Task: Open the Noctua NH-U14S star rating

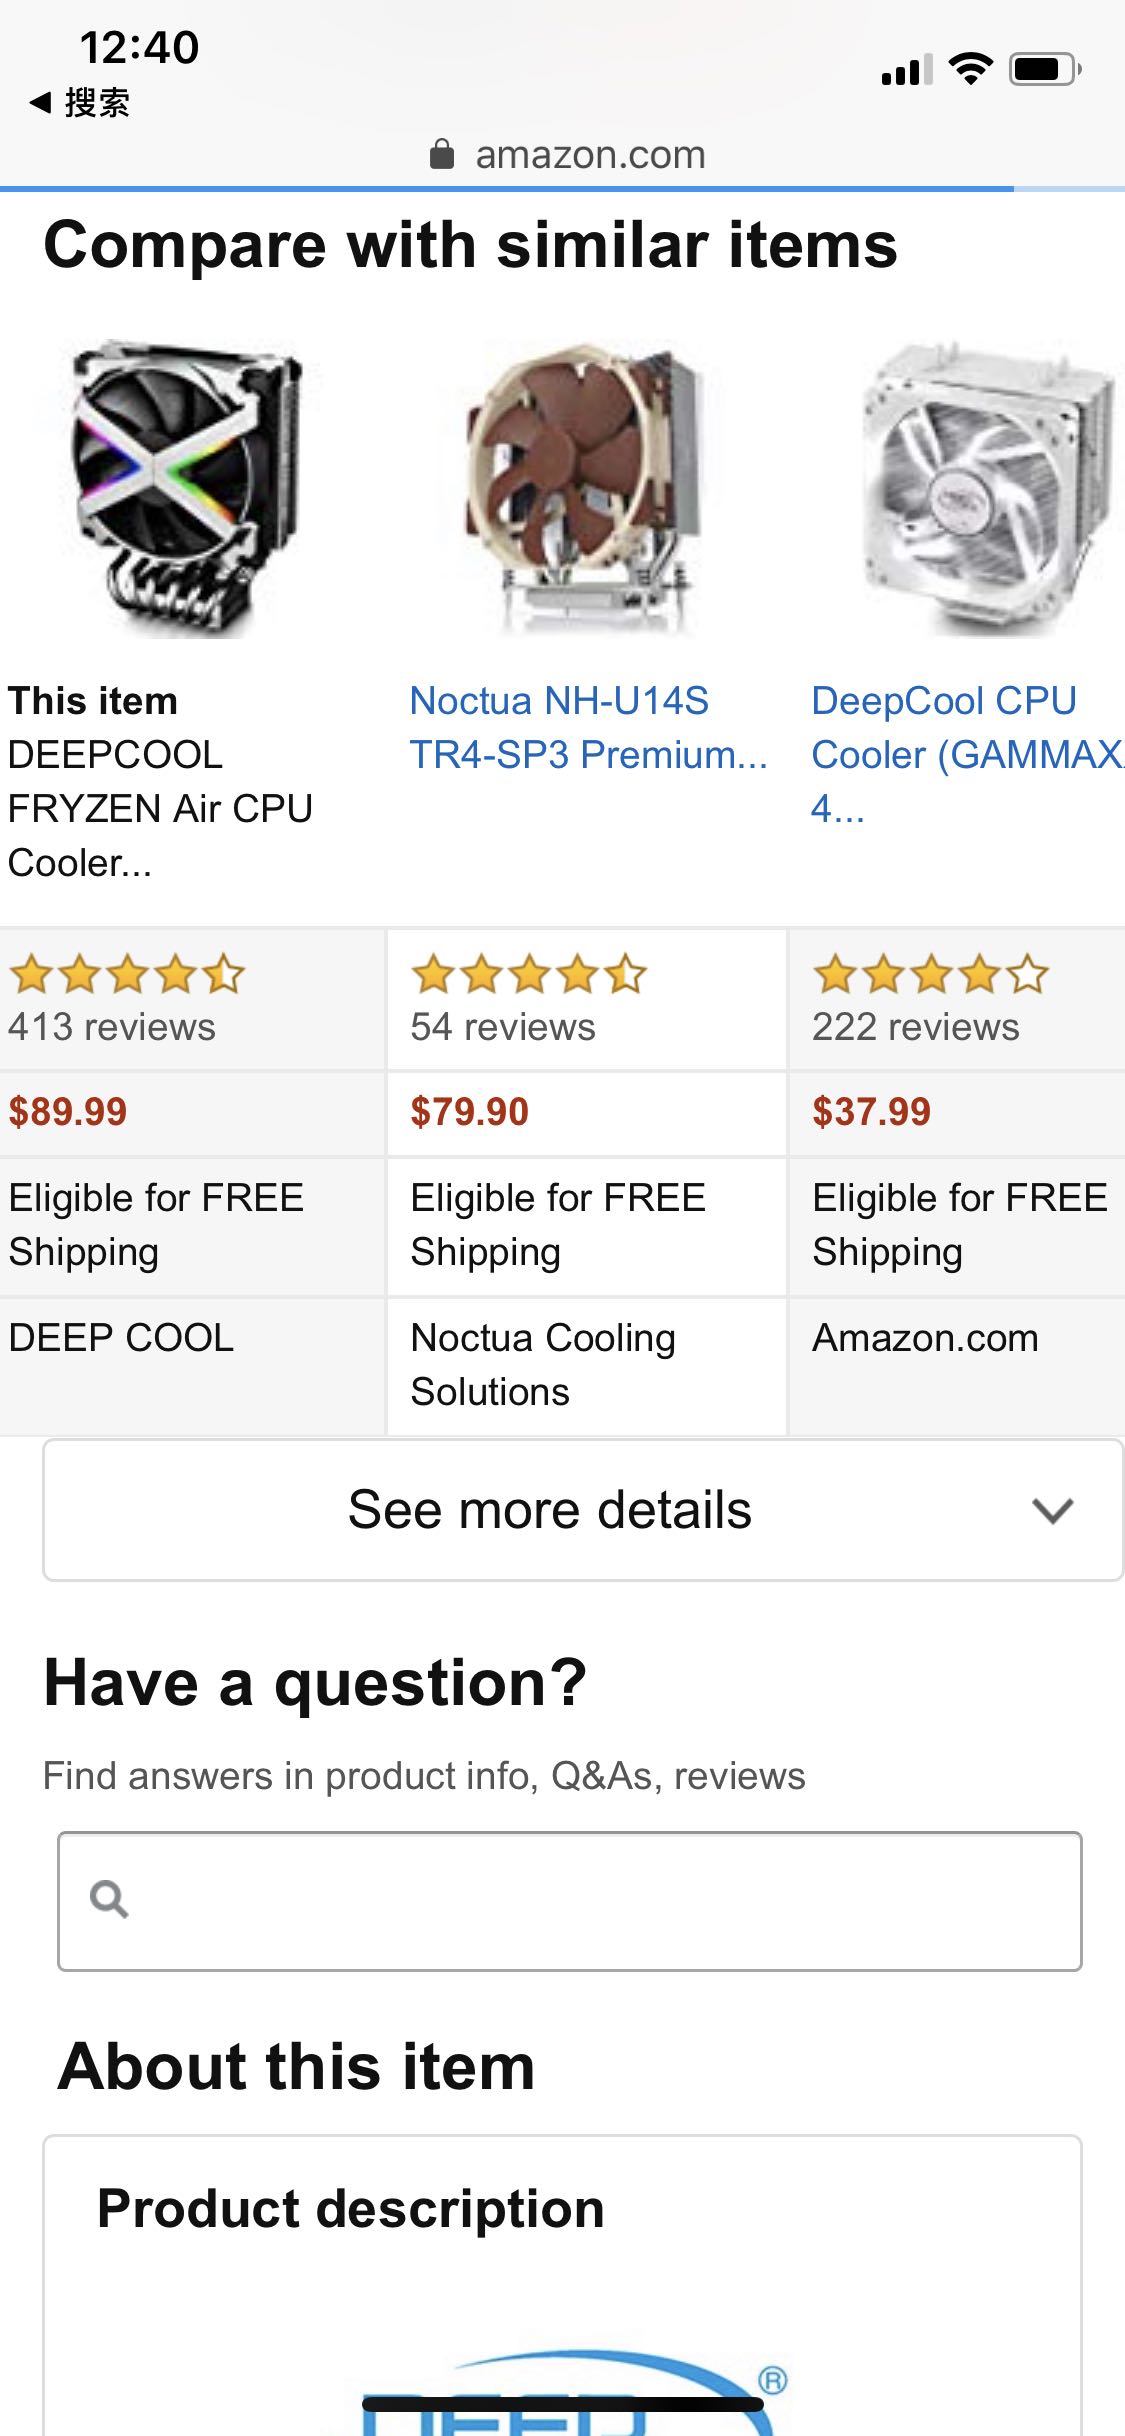Action: pos(528,974)
